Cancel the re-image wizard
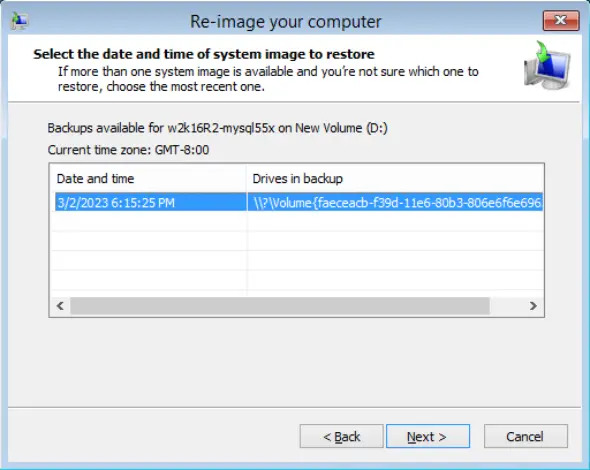 pos(526,436)
